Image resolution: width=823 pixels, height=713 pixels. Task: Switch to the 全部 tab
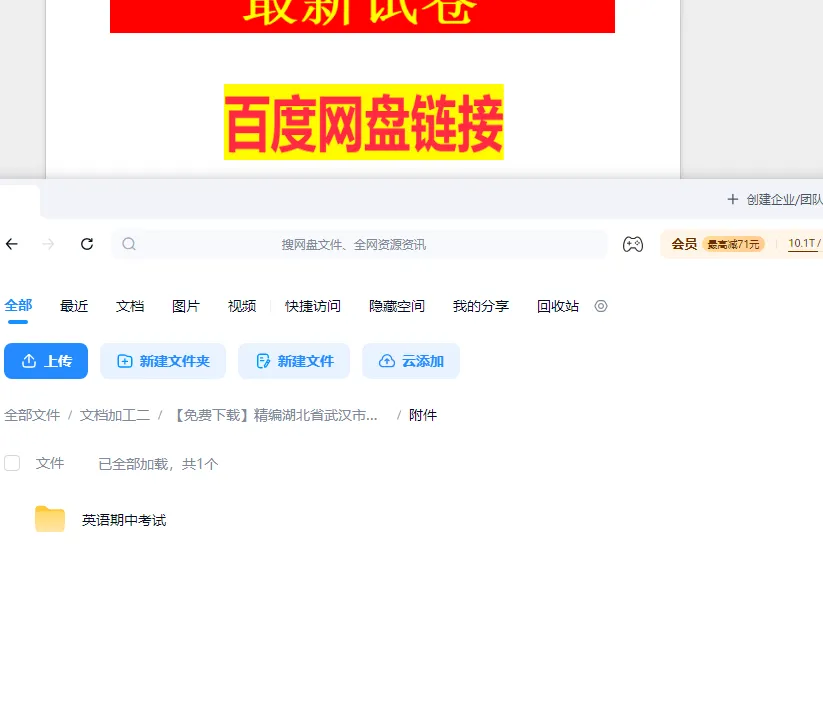pyautogui.click(x=18, y=306)
